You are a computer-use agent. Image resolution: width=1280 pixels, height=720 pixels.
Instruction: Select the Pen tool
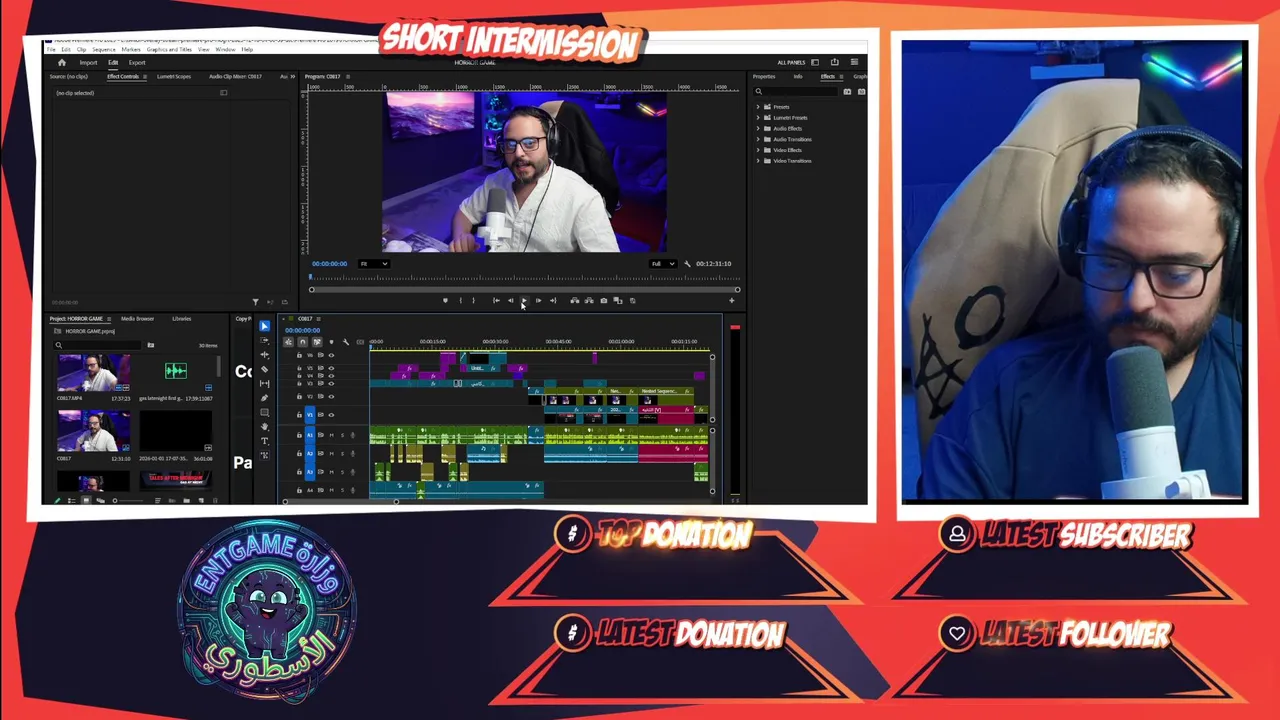[264, 398]
